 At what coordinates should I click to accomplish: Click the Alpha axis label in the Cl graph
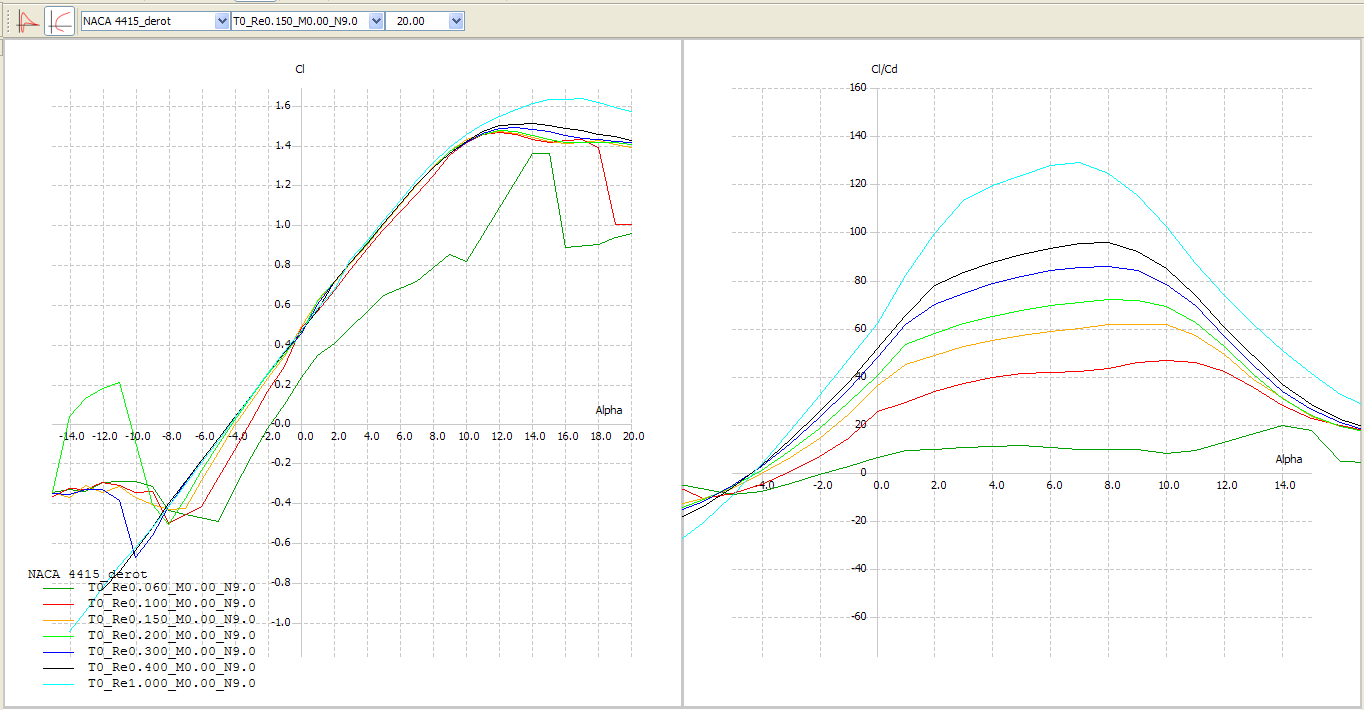(611, 410)
